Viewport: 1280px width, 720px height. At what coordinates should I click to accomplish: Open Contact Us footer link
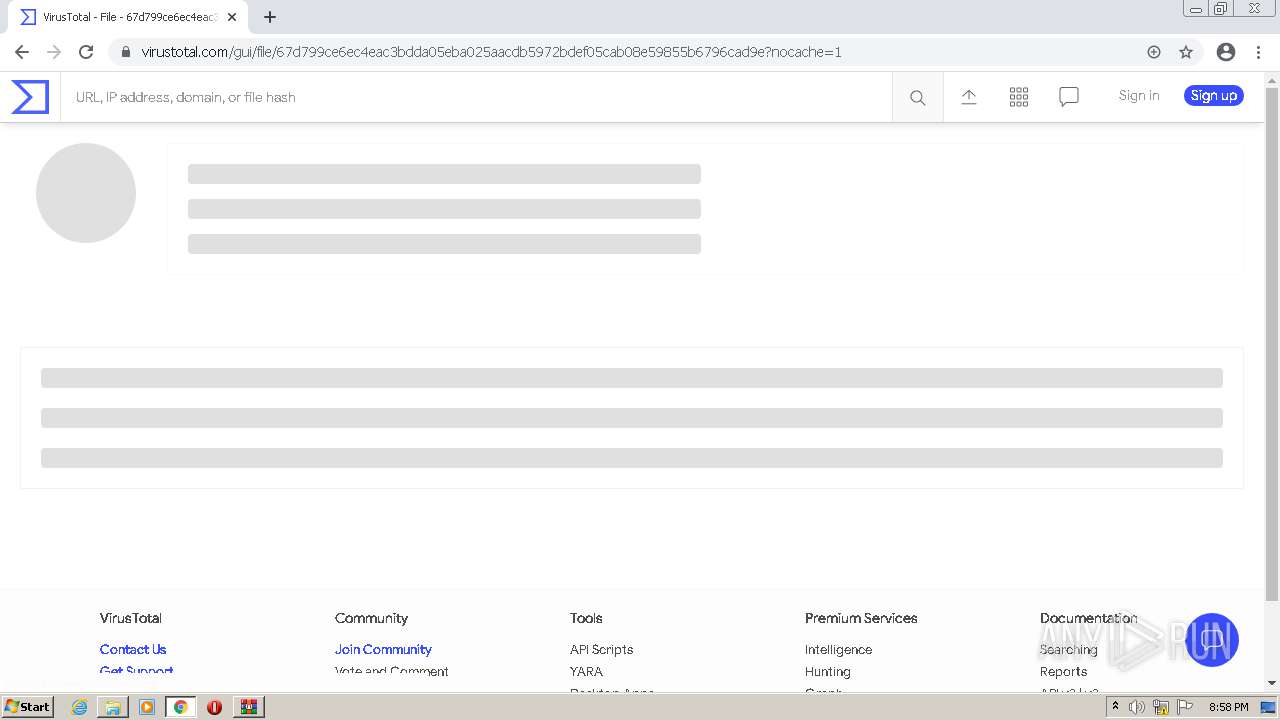click(133, 649)
